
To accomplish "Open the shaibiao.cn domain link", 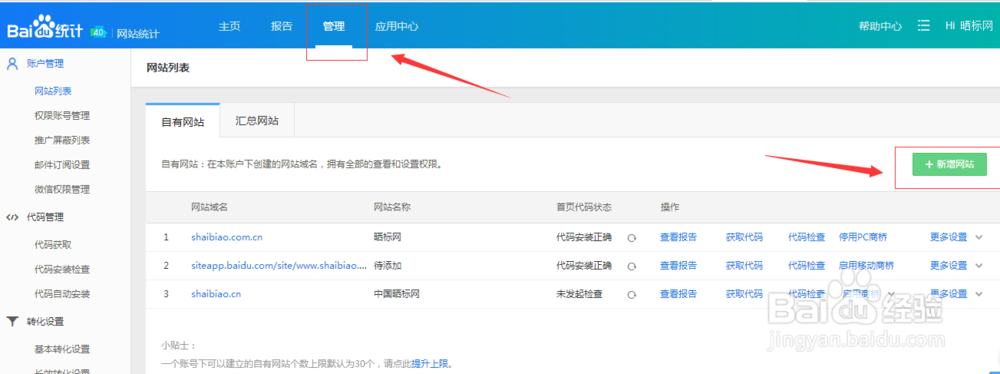I will pos(216,294).
